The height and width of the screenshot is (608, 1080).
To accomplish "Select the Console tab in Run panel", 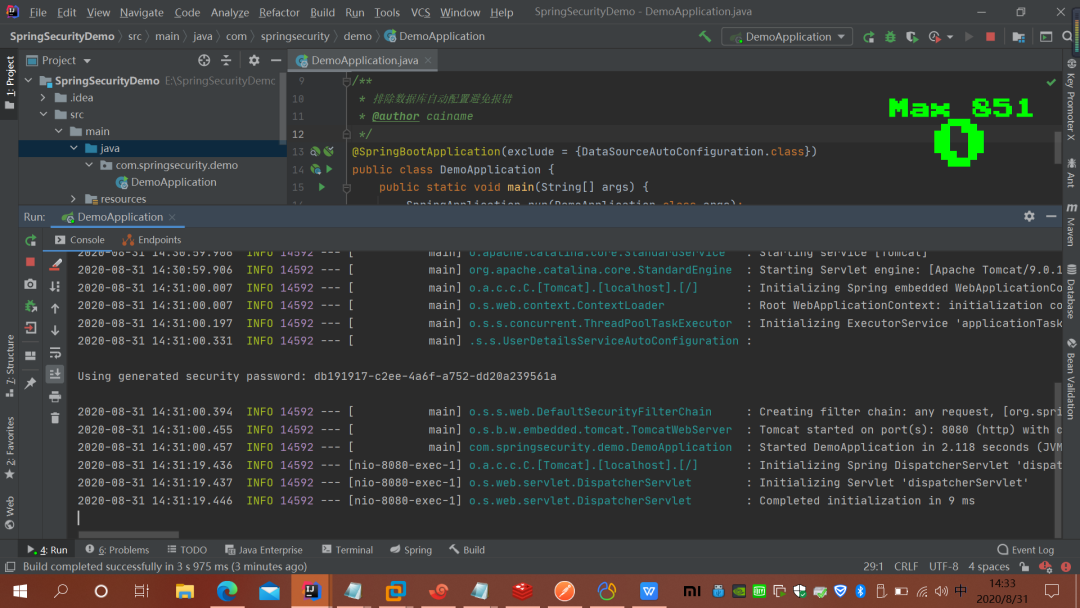I will coord(79,240).
